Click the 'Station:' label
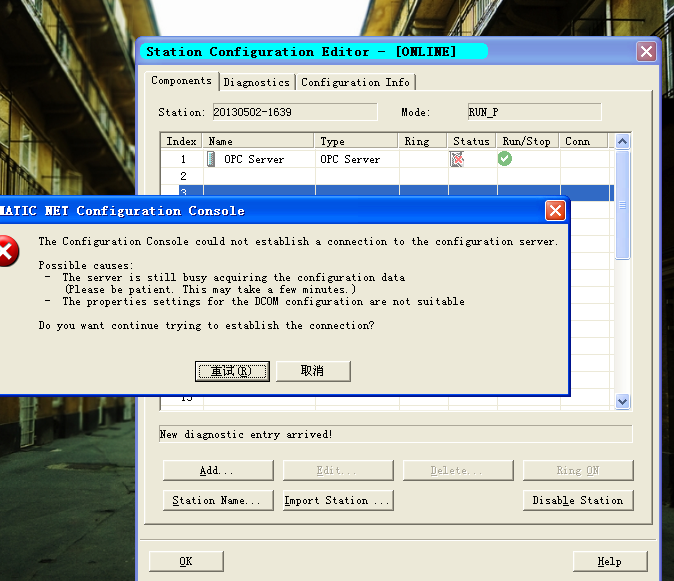 [181, 112]
